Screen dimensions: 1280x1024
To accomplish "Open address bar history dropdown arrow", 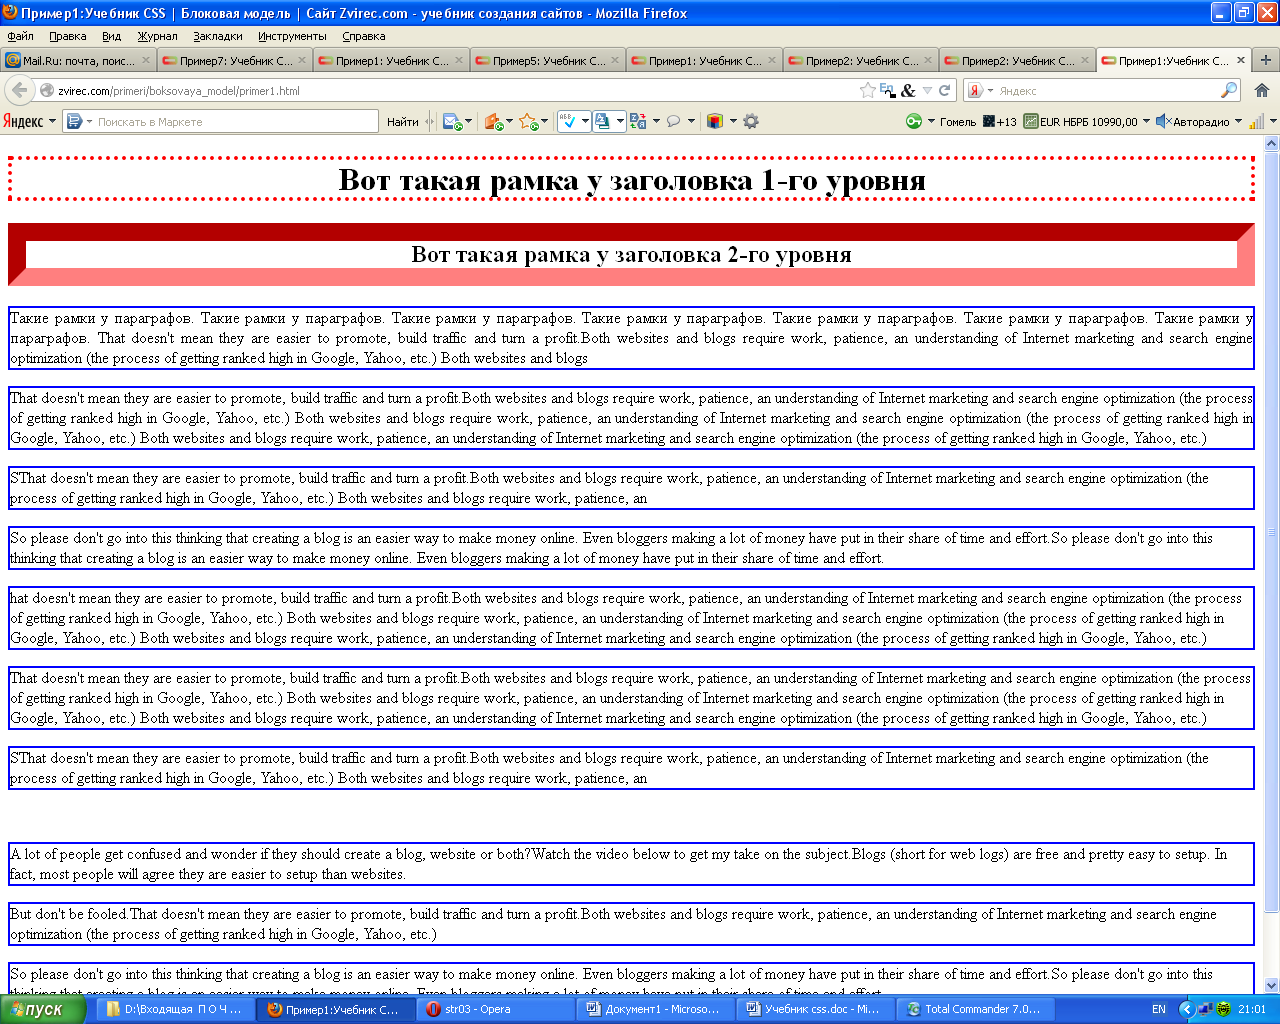I will point(927,90).
